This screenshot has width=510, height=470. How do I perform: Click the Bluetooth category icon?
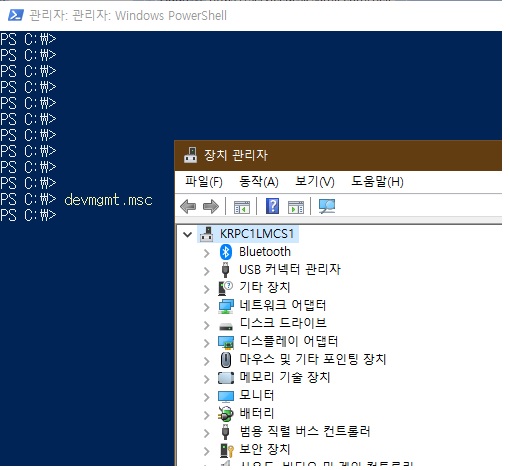pos(226,252)
